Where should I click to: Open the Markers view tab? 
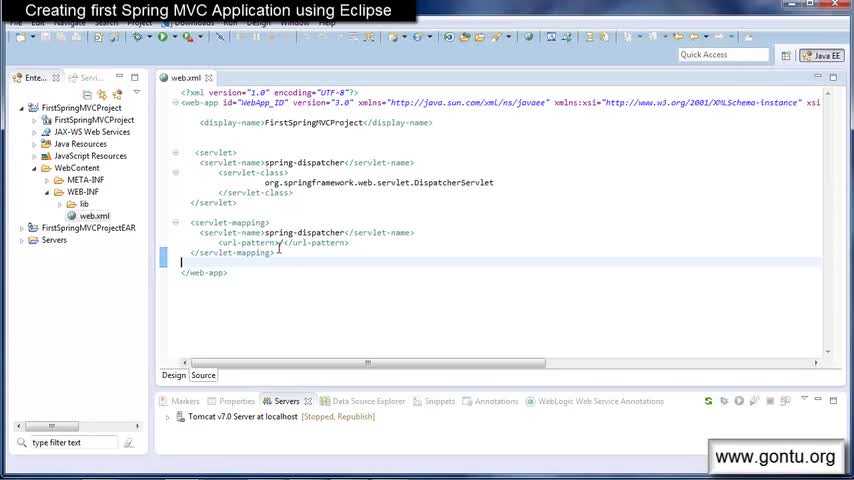point(179,402)
